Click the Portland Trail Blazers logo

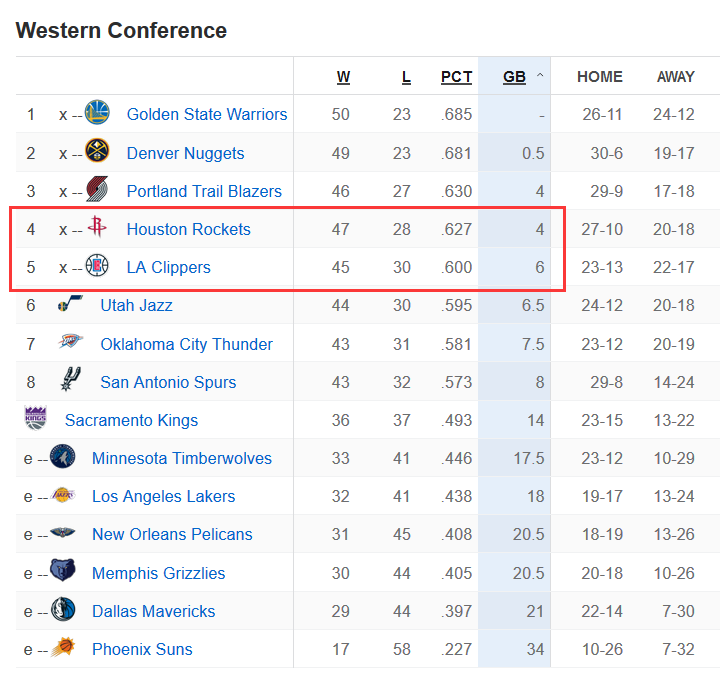[97, 189]
